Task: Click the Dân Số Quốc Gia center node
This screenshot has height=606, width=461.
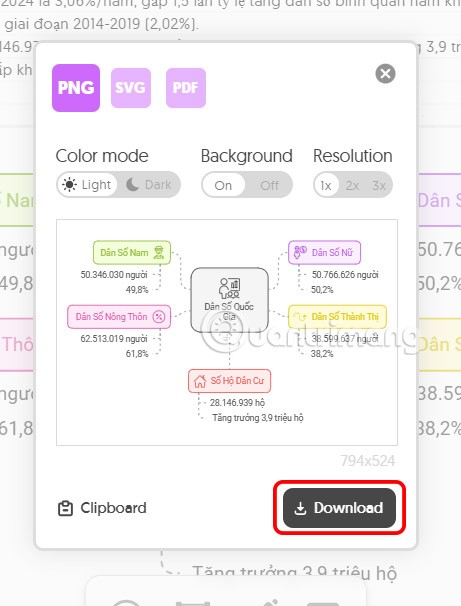Action: click(x=229, y=300)
